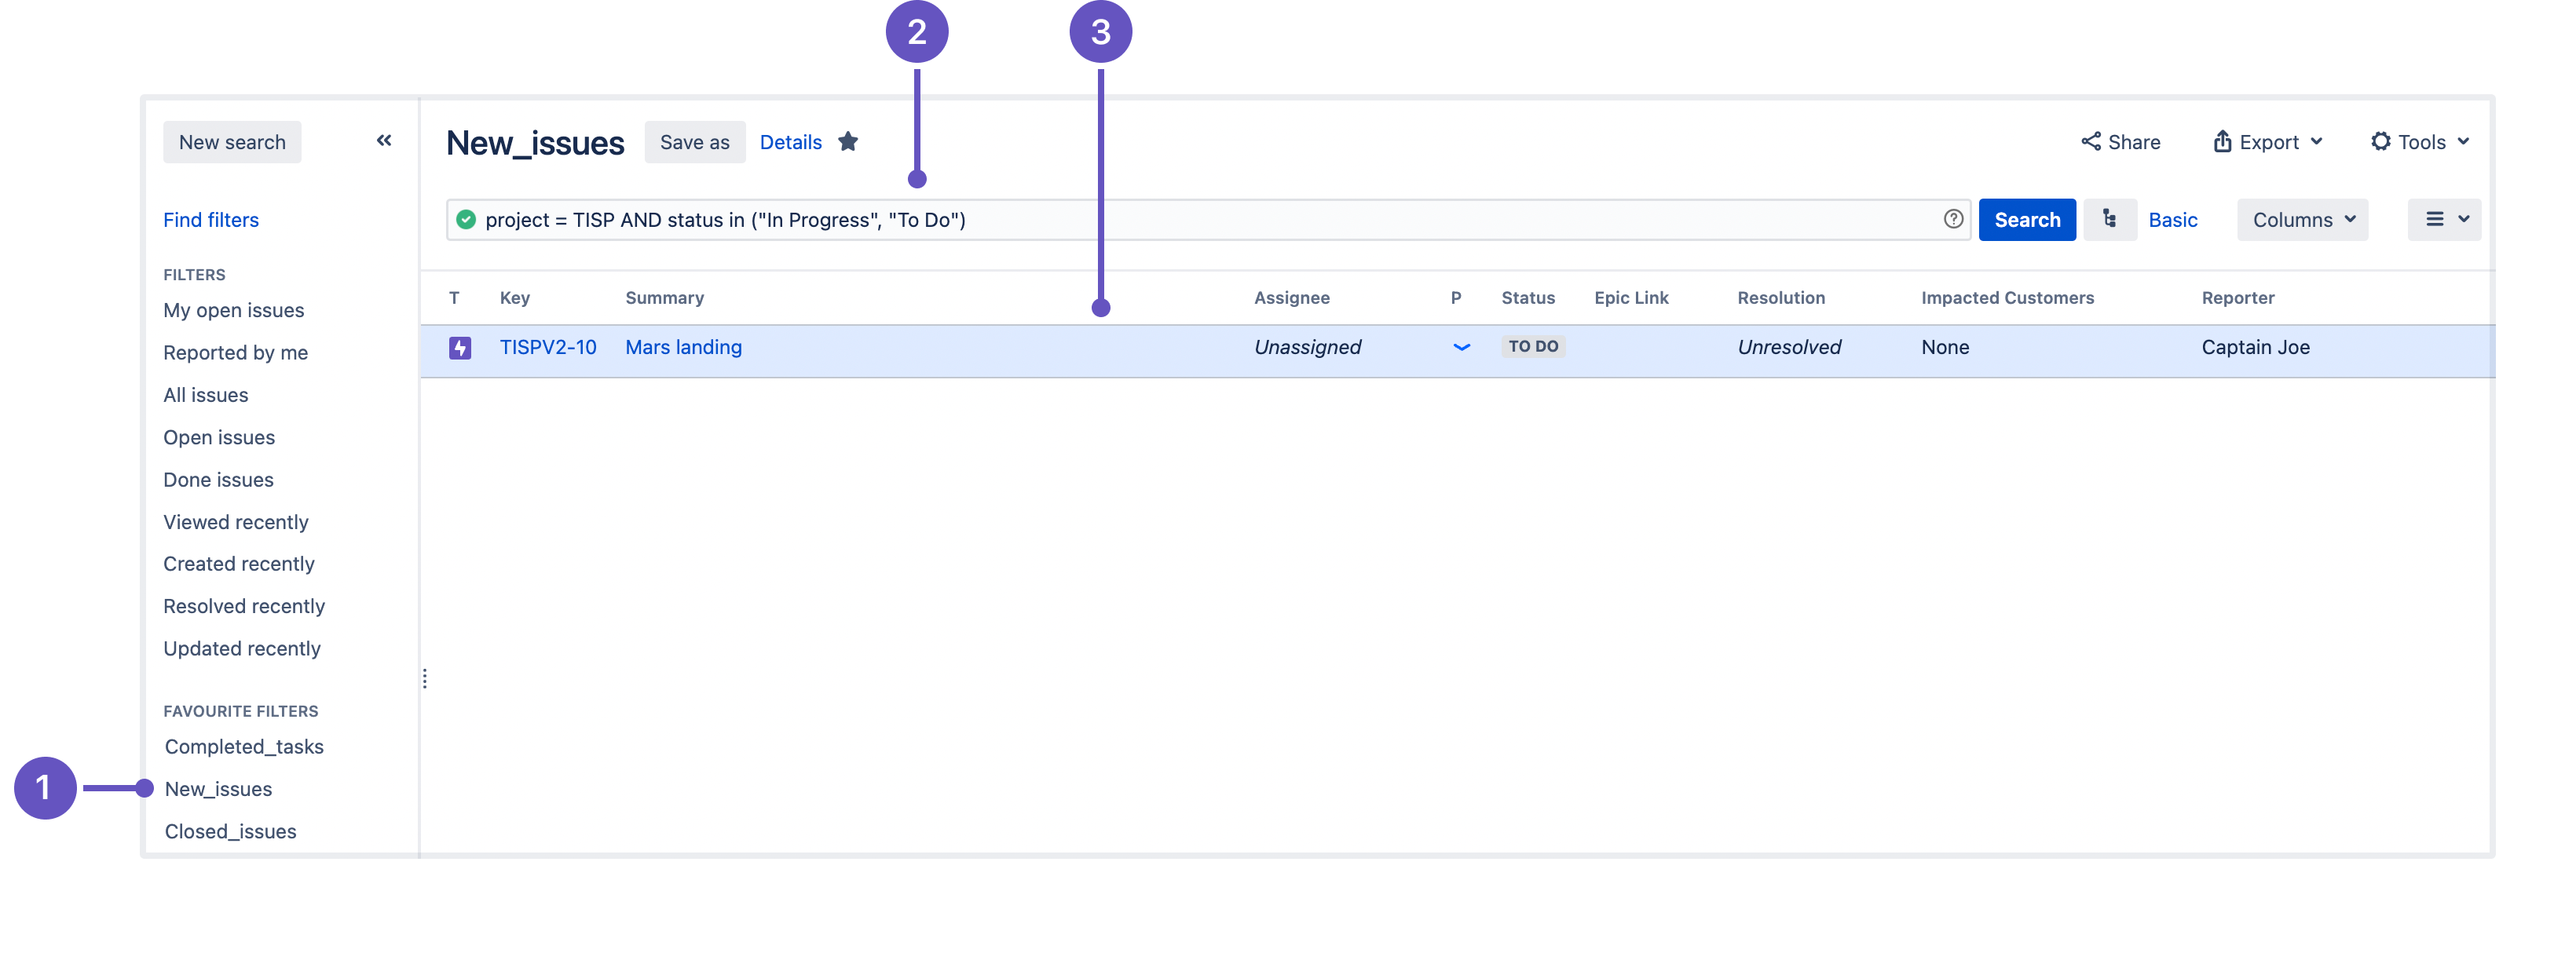Screen dimensions: 2576x953
Task: Open the list view switcher dropdown
Action: tap(2444, 219)
